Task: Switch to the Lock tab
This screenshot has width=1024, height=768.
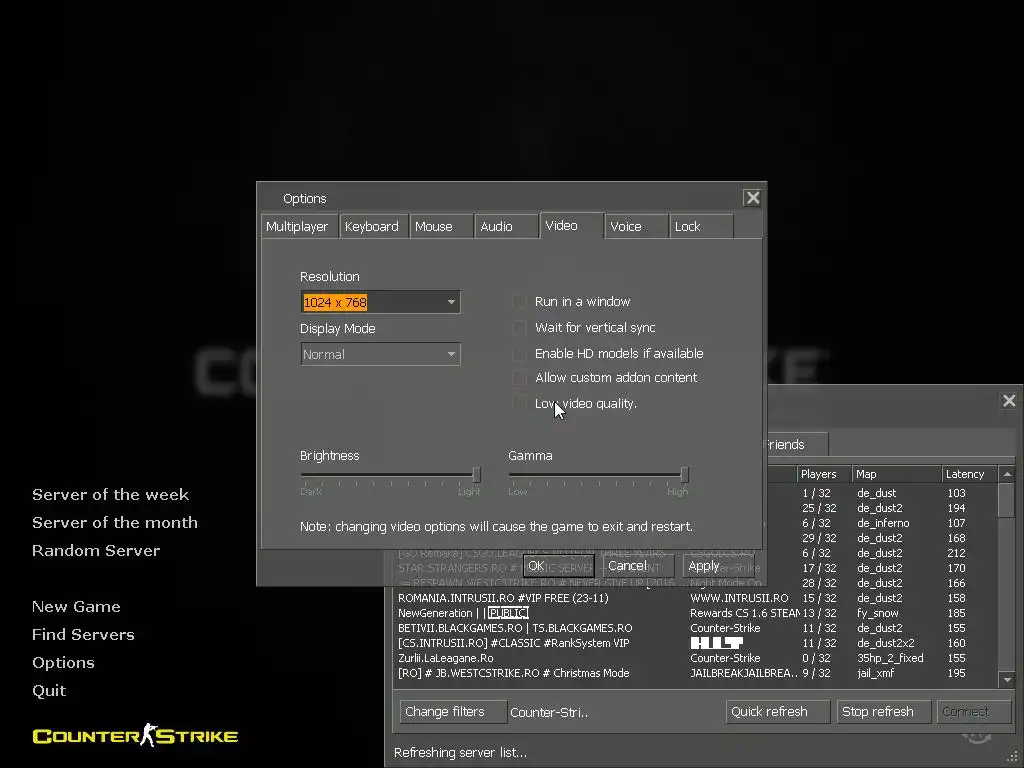Action: (x=701, y=227)
